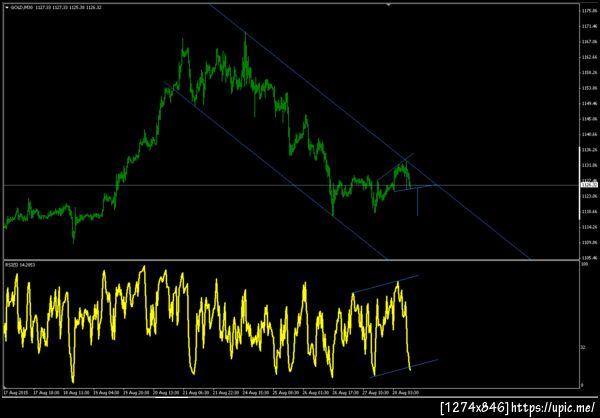Click the horizontal scrollbar thumb below time axis
600x418 pixels.
[x=172, y=397]
